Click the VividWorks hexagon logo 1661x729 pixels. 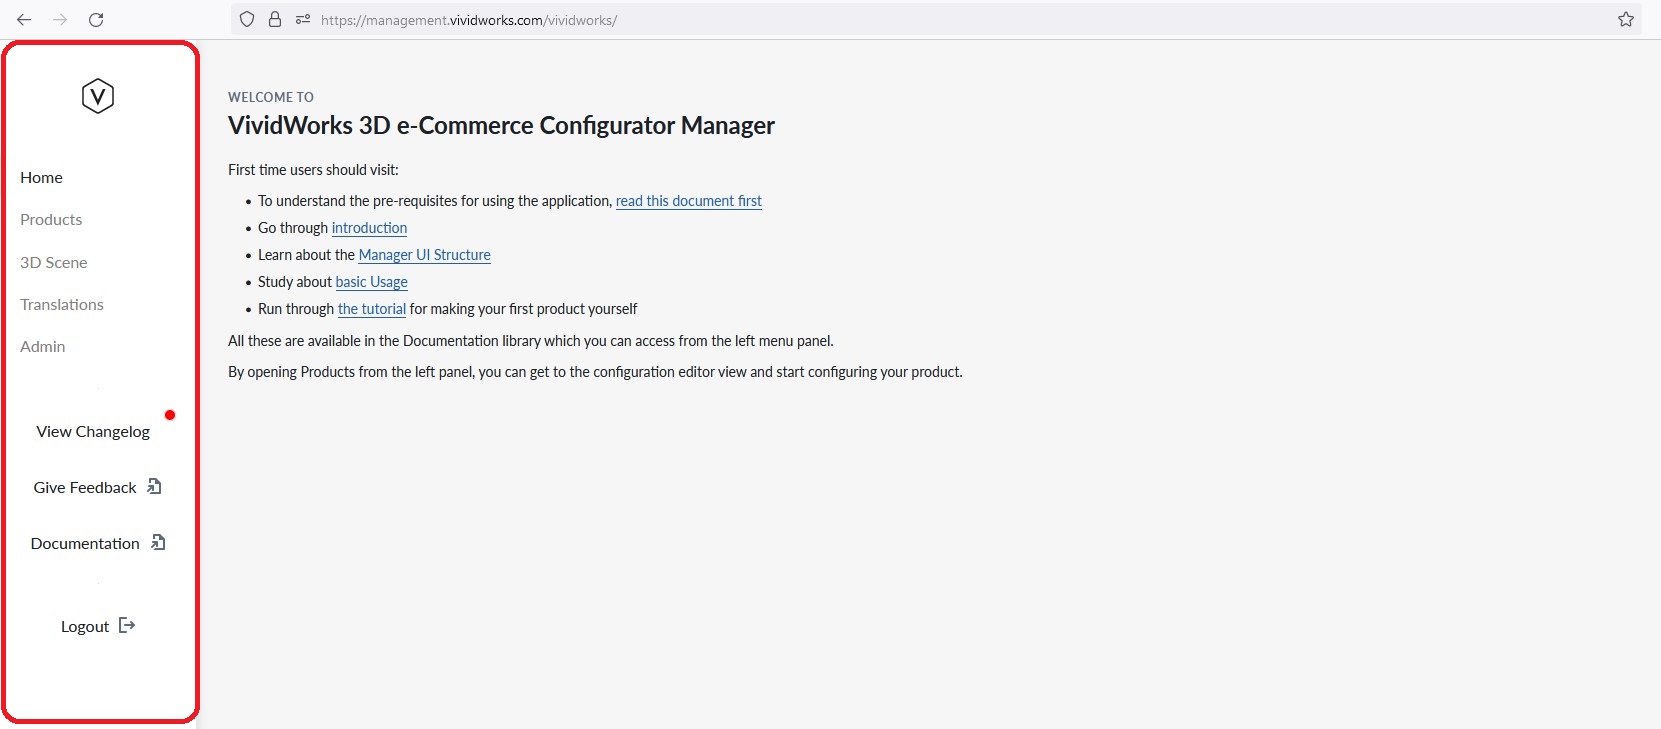98,96
